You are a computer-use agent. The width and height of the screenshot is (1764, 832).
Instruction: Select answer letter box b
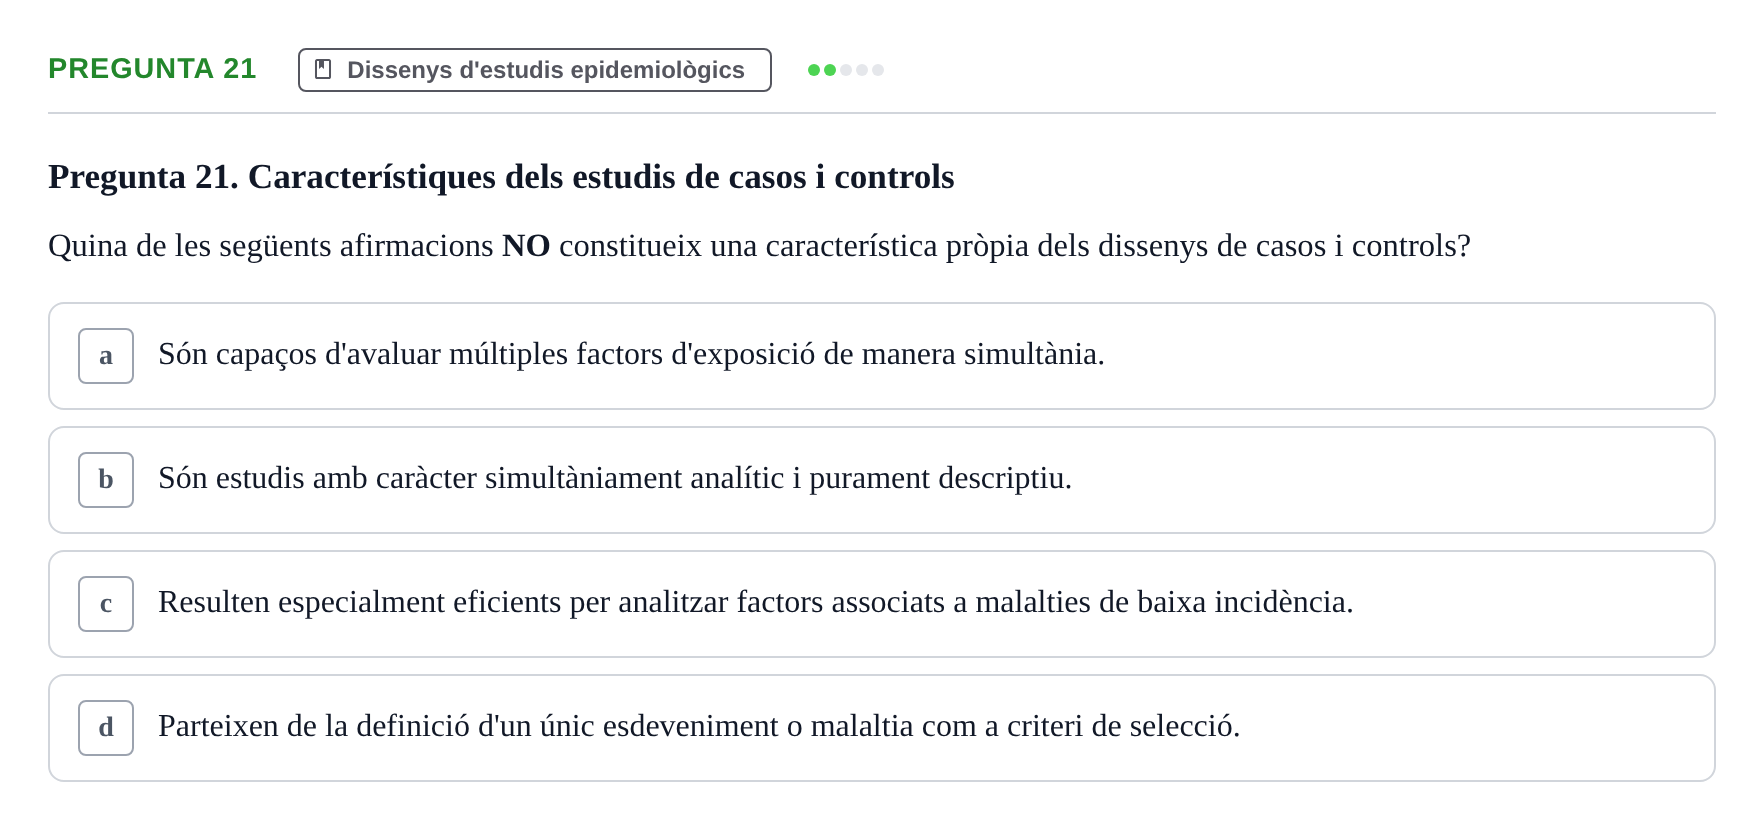tap(106, 480)
